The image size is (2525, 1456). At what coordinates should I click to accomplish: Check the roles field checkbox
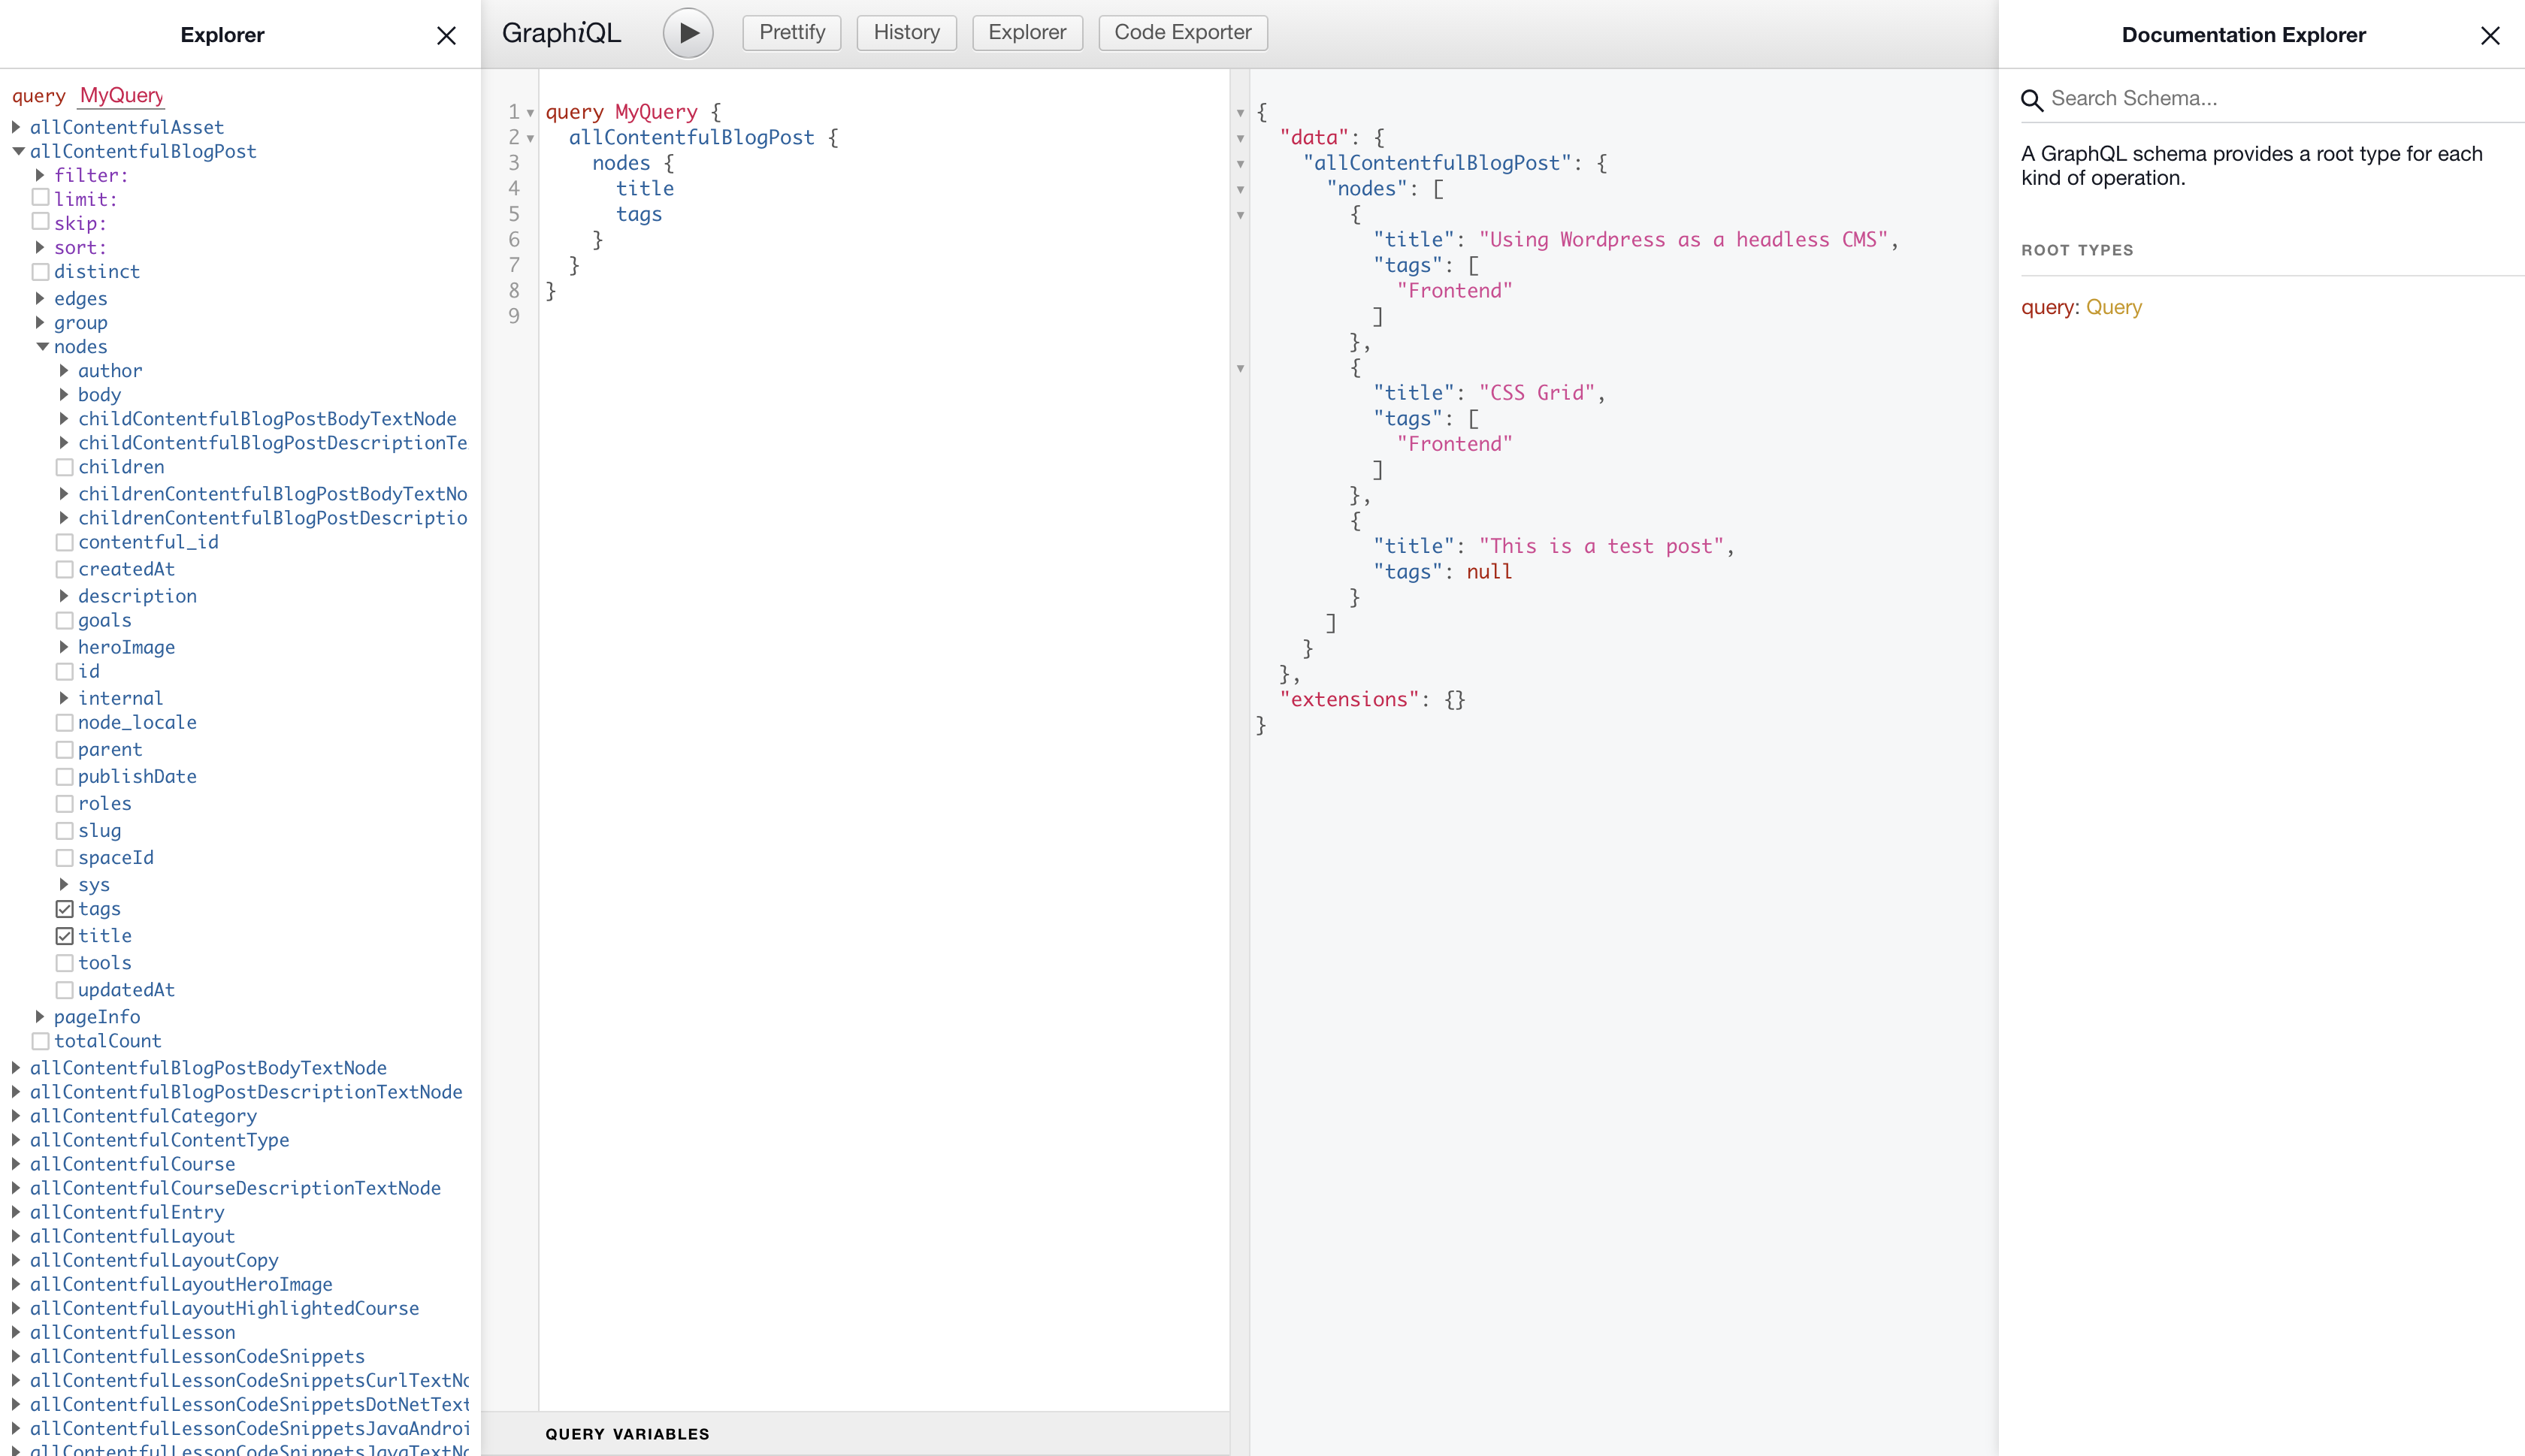pos(65,803)
